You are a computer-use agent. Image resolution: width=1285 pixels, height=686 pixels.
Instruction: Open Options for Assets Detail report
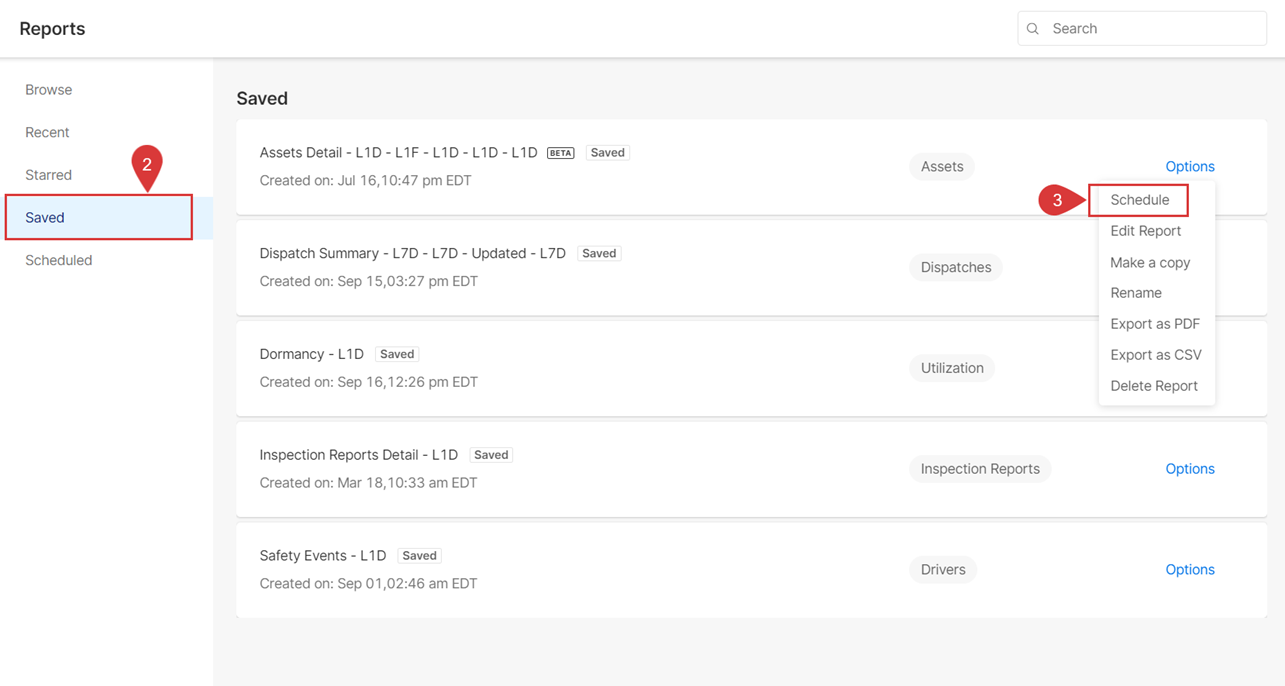(1189, 167)
